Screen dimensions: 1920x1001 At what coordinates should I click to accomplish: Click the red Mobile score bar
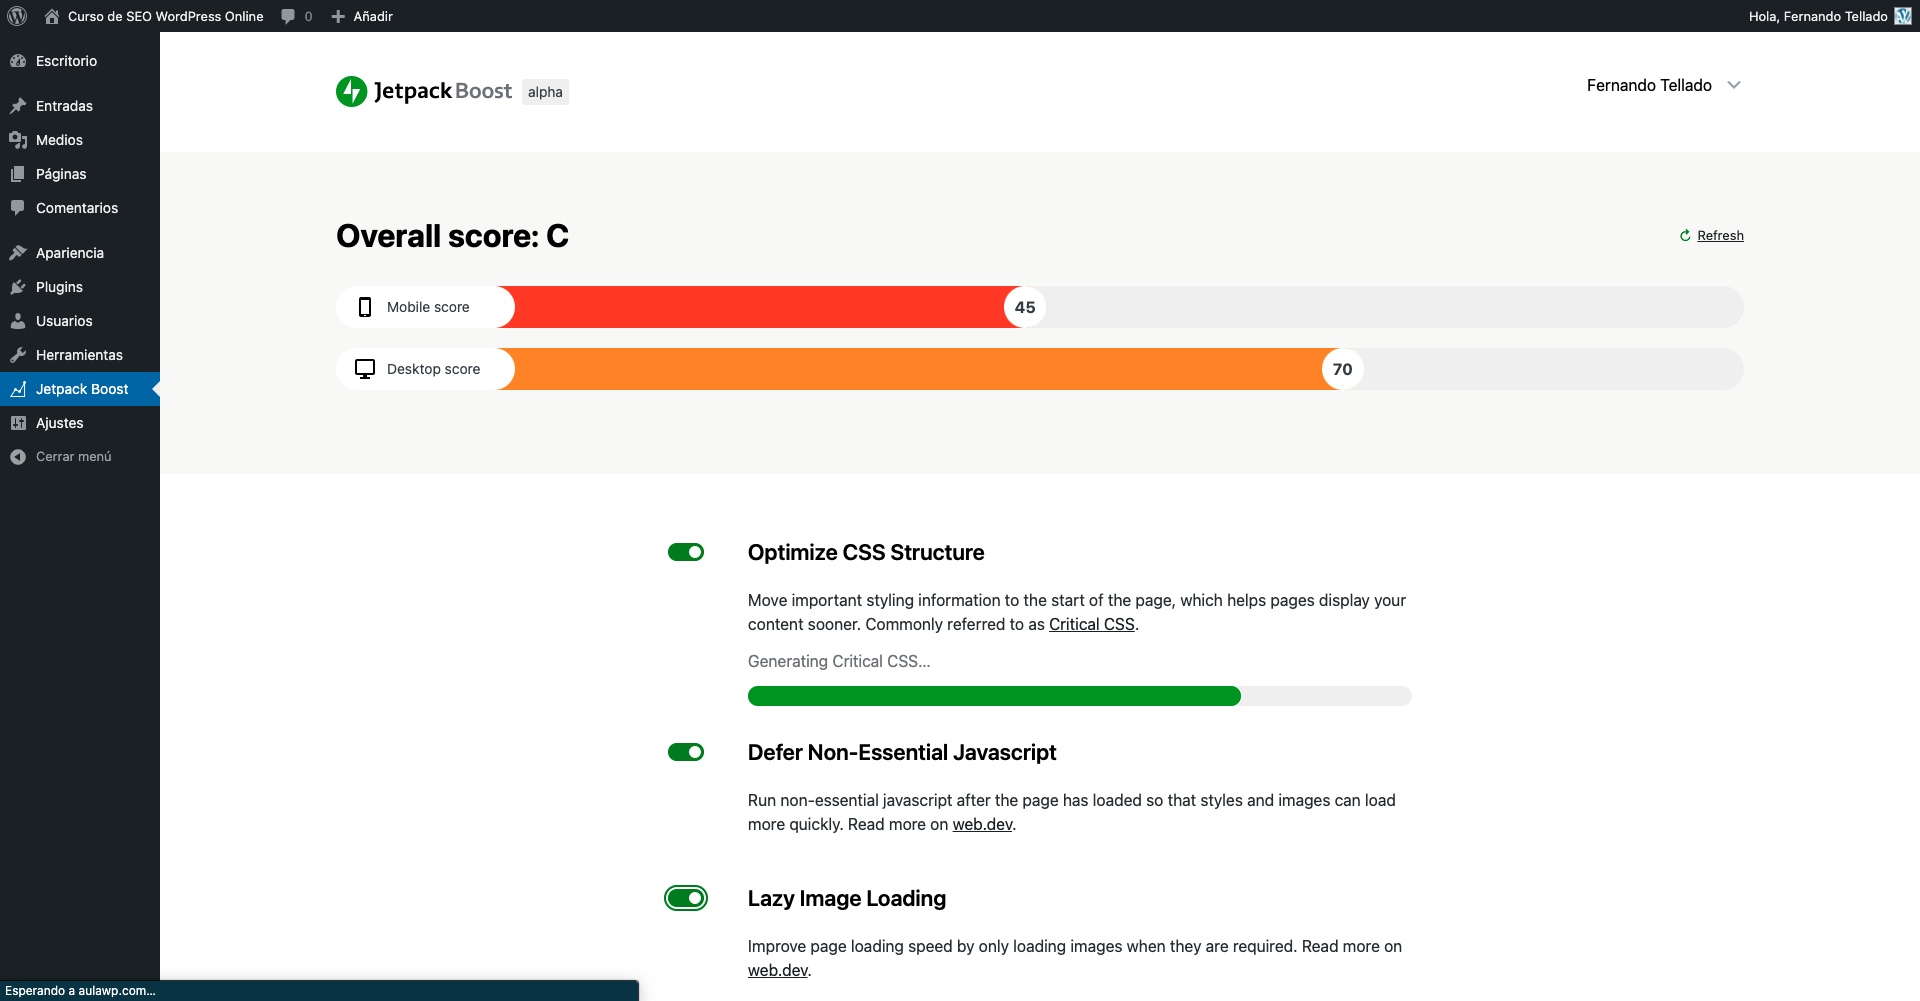point(760,307)
